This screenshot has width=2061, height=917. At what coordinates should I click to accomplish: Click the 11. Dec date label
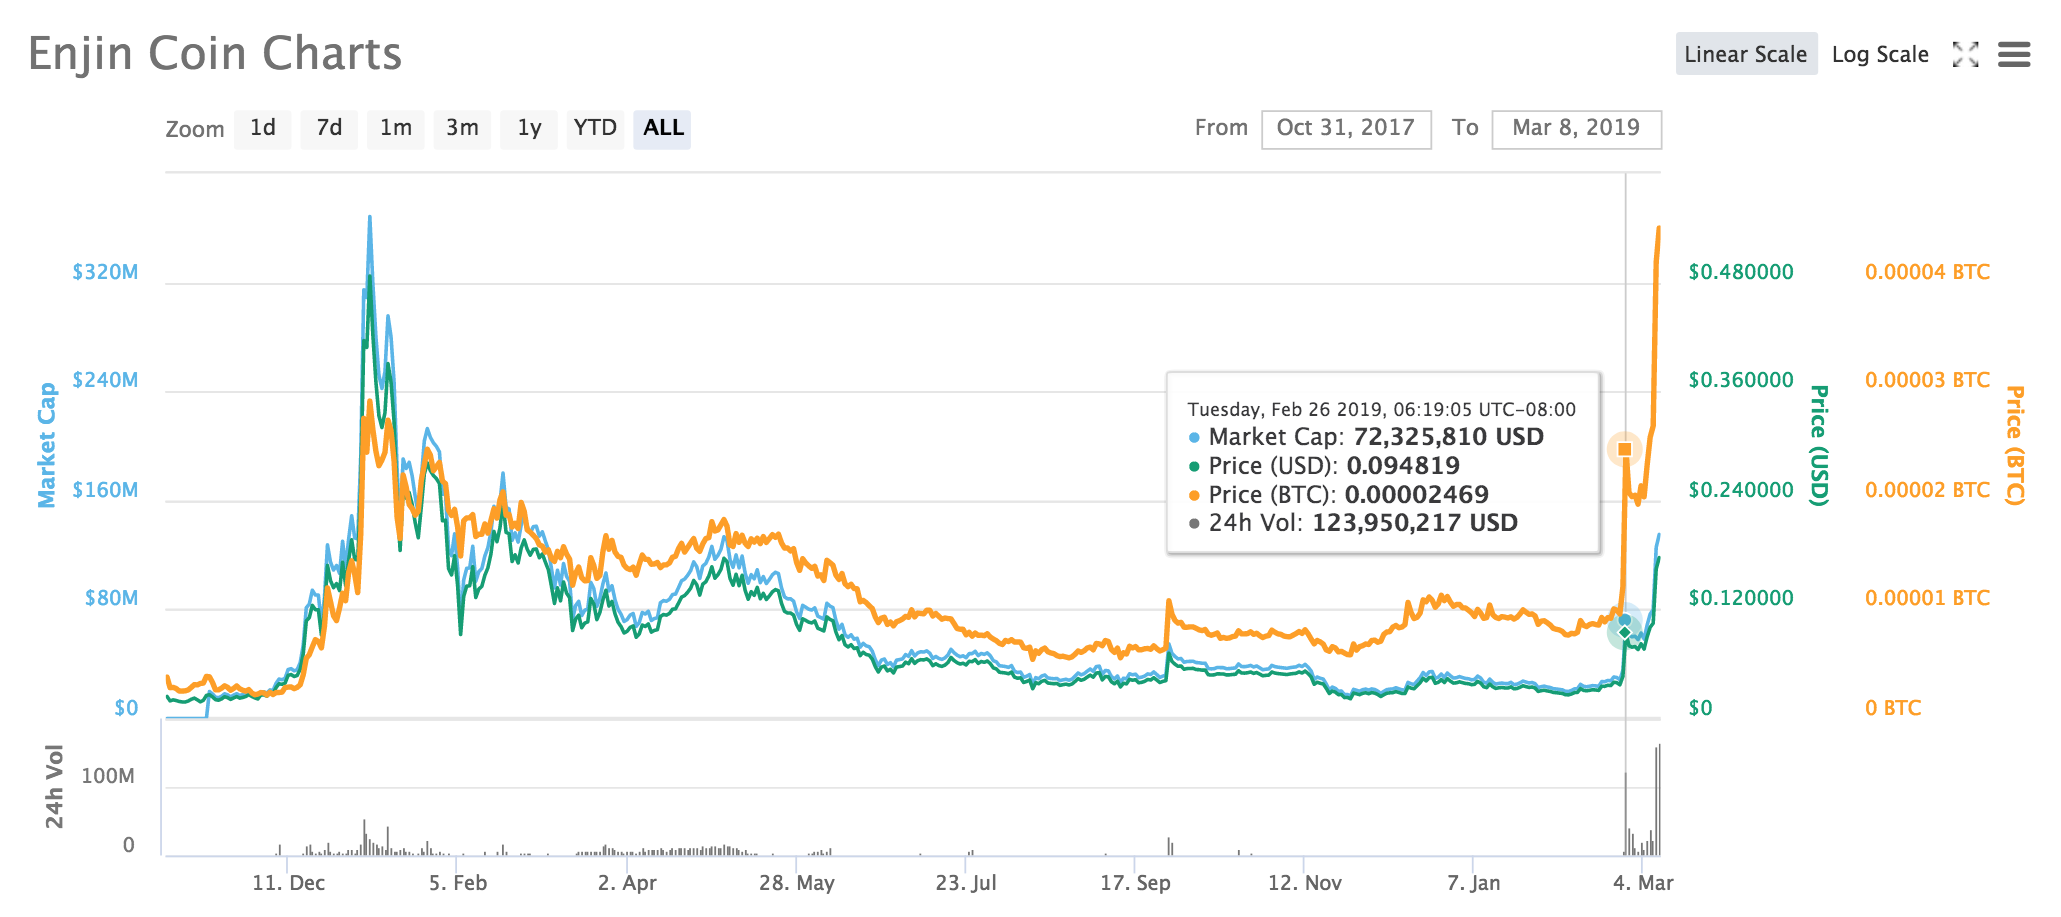click(288, 883)
